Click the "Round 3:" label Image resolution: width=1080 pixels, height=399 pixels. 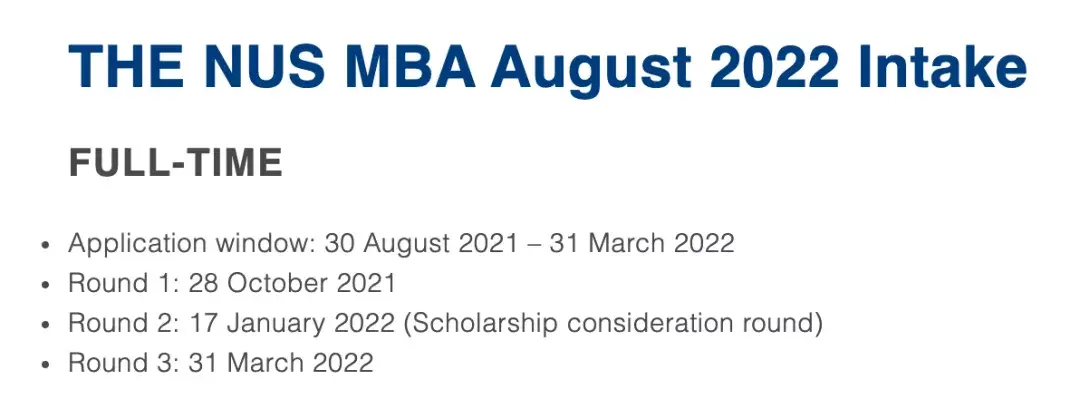tap(124, 362)
